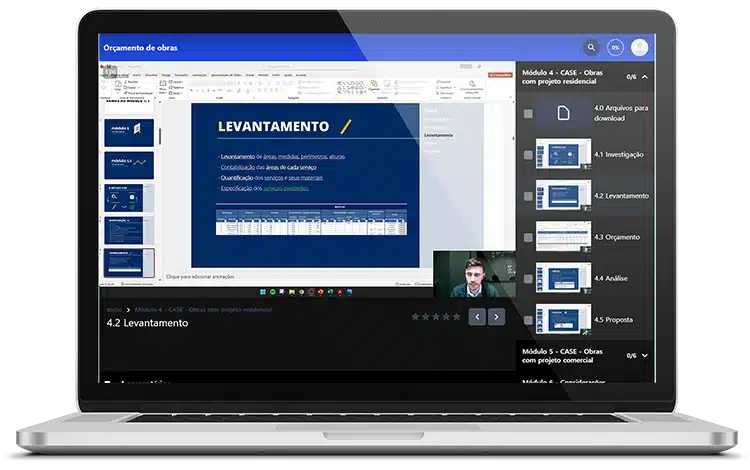Select the highlighted Levantamento slide thumbnail

tap(129, 262)
